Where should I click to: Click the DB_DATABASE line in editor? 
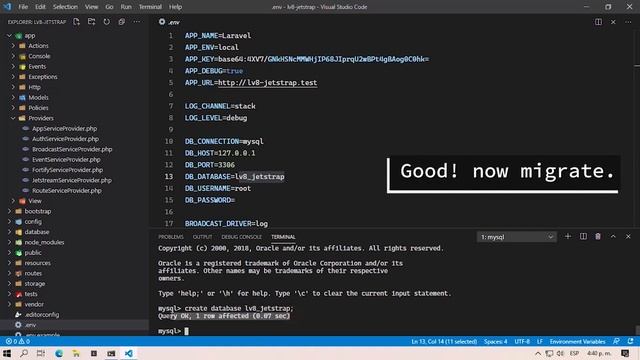[235, 177]
